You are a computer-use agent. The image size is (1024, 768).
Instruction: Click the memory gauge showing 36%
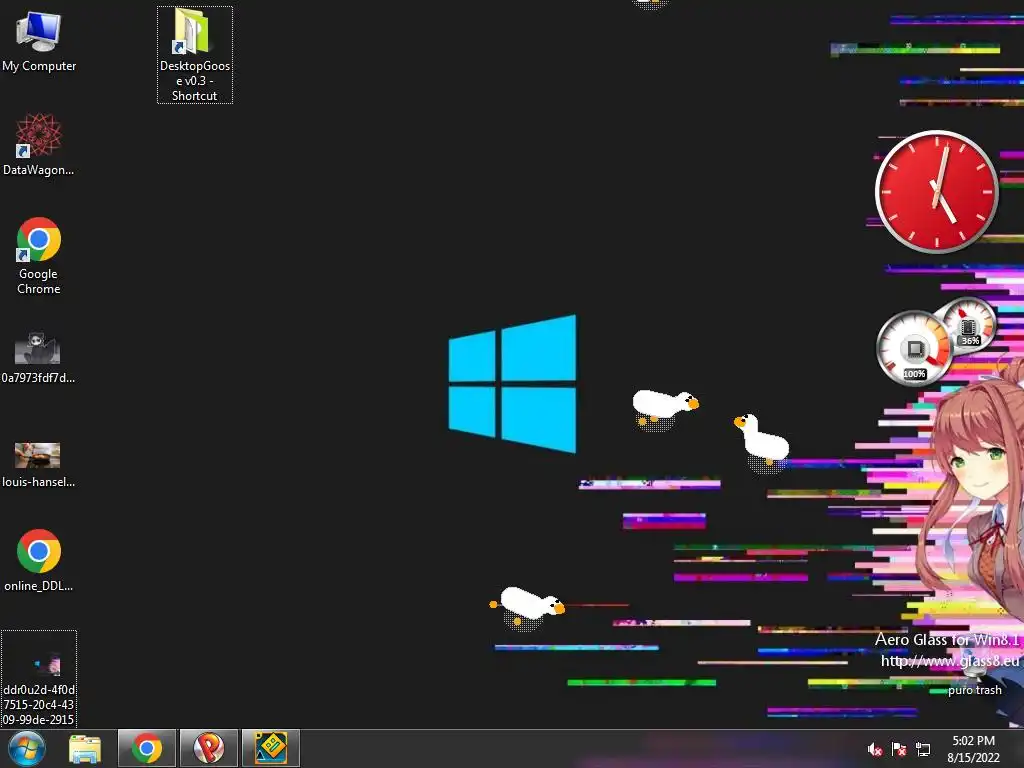[969, 325]
